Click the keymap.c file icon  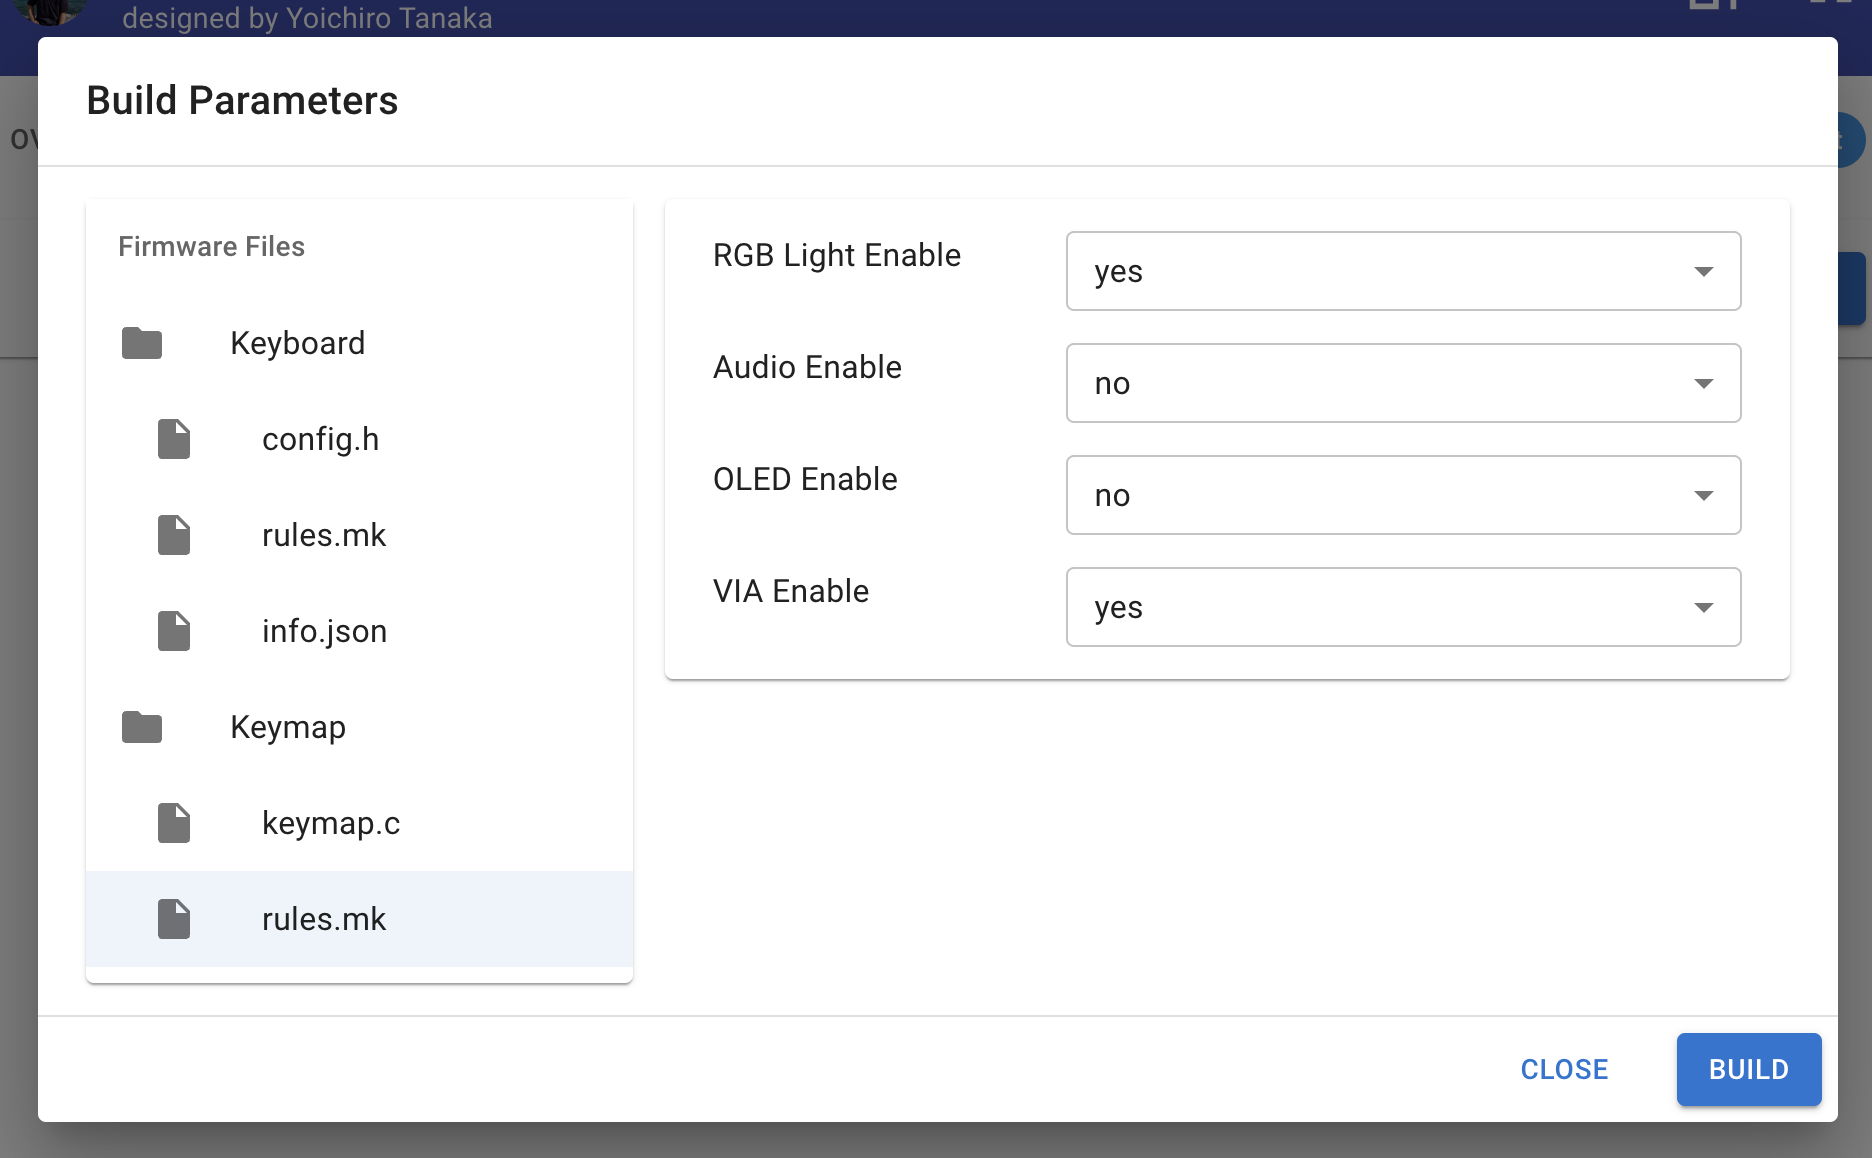(174, 823)
